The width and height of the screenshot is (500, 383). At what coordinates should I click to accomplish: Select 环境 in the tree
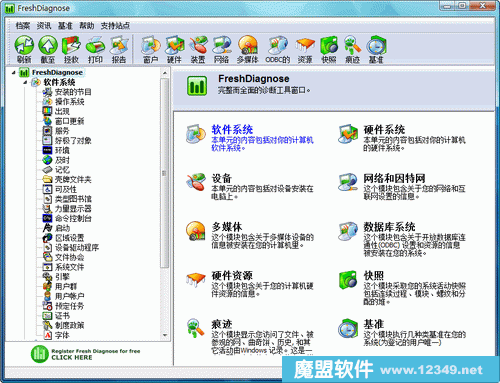pos(62,150)
